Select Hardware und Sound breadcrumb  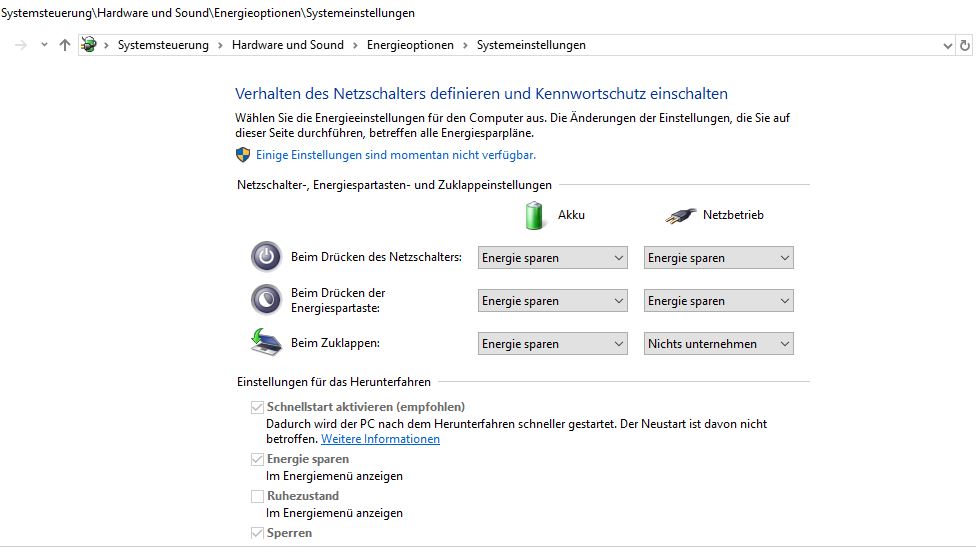click(x=288, y=45)
